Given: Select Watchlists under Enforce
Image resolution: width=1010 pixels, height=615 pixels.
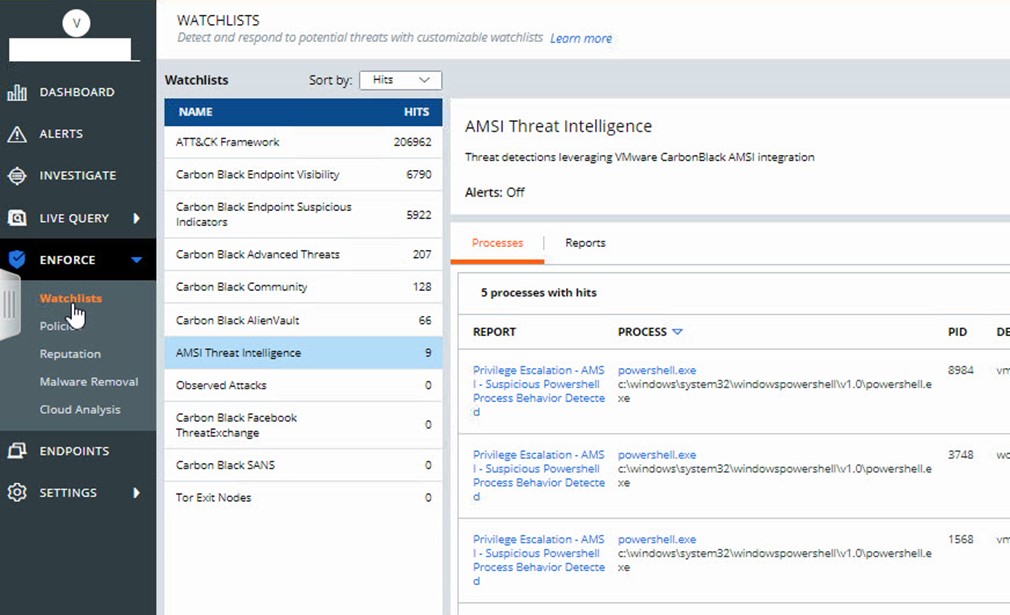Looking at the screenshot, I should pyautogui.click(x=71, y=298).
